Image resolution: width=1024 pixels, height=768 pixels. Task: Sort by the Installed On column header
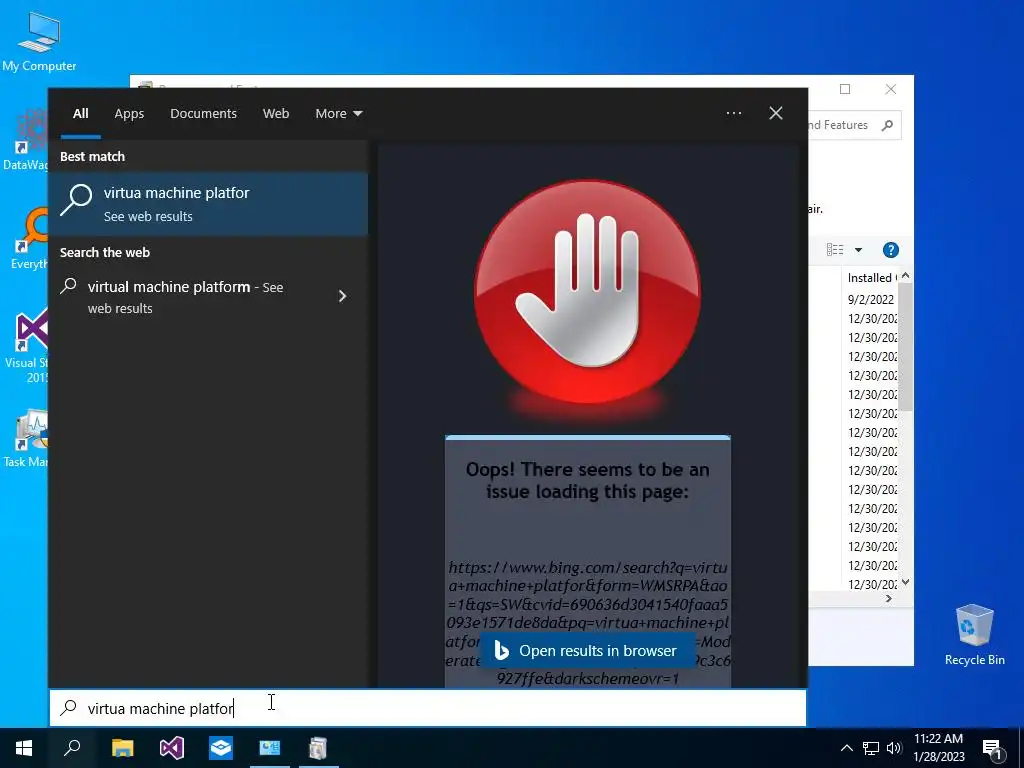click(871, 278)
